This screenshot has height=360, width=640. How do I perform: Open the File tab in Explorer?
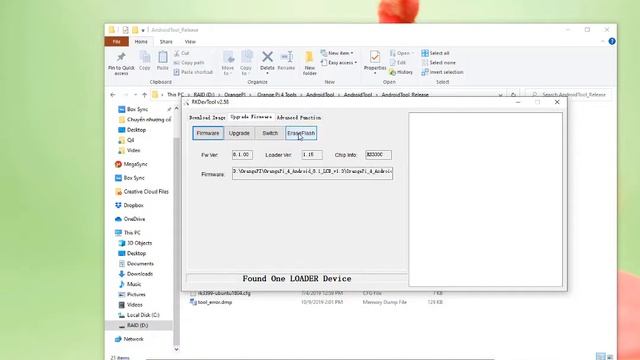[116, 42]
